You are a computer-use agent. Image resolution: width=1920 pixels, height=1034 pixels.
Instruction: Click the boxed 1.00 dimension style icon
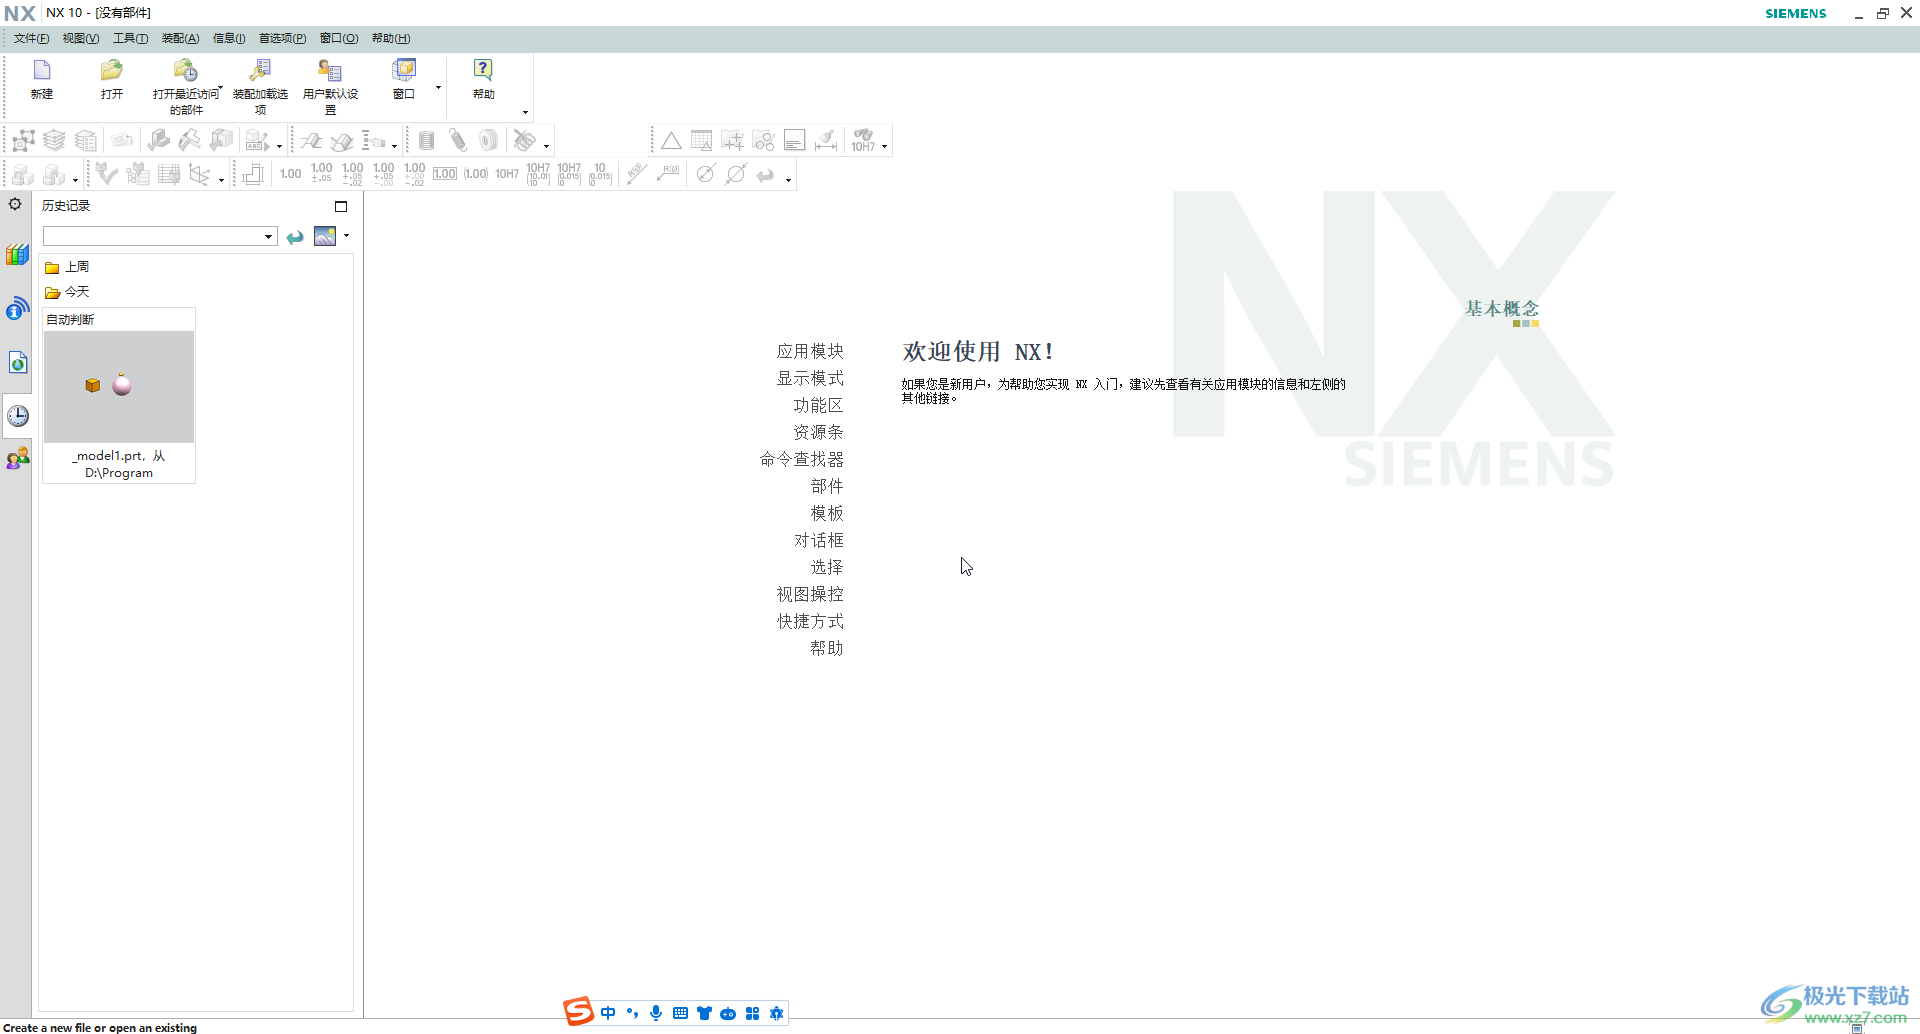click(x=445, y=174)
